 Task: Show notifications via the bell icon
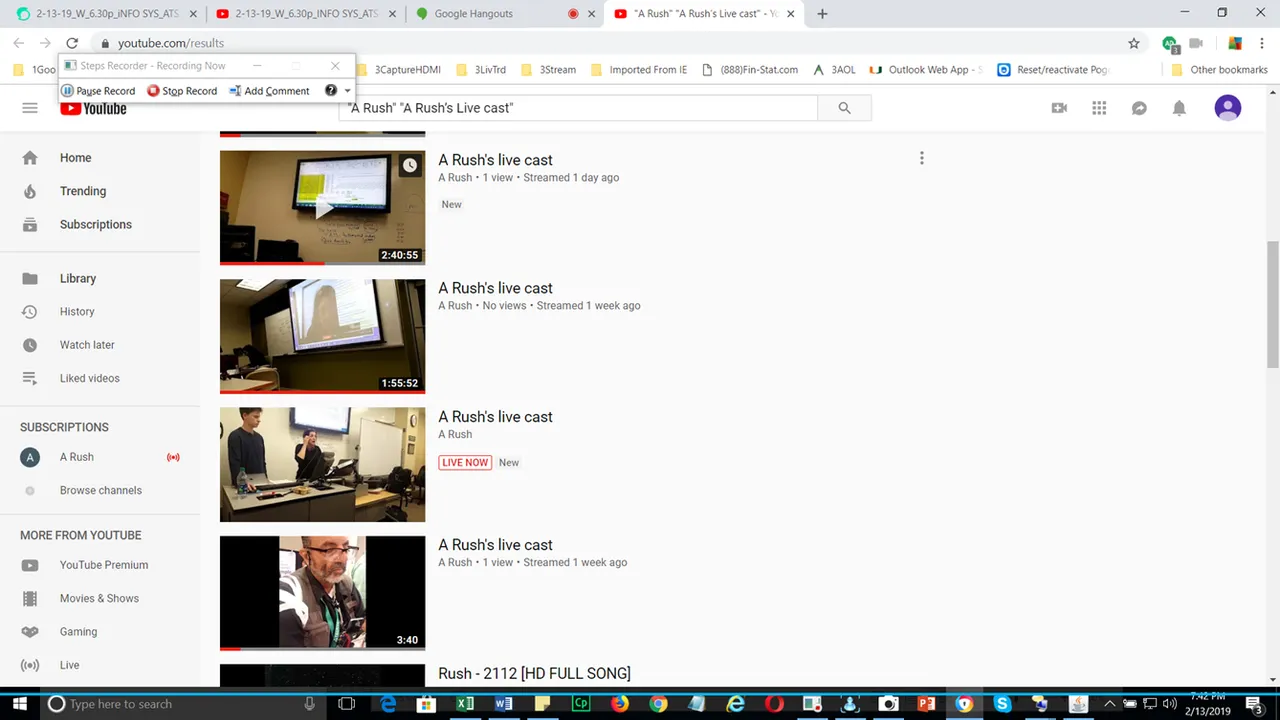tap(1179, 108)
